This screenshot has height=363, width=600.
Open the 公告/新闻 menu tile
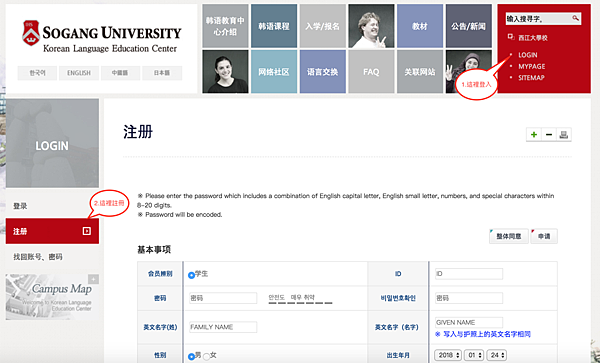(468, 26)
